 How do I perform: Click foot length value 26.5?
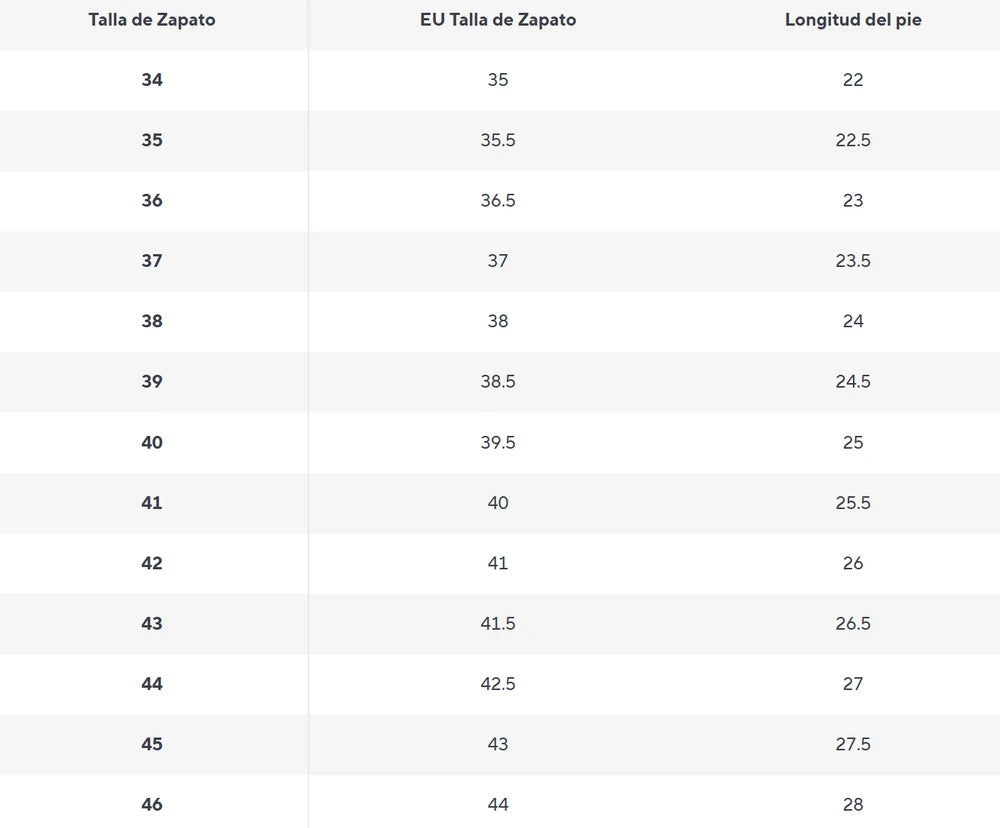coord(853,623)
